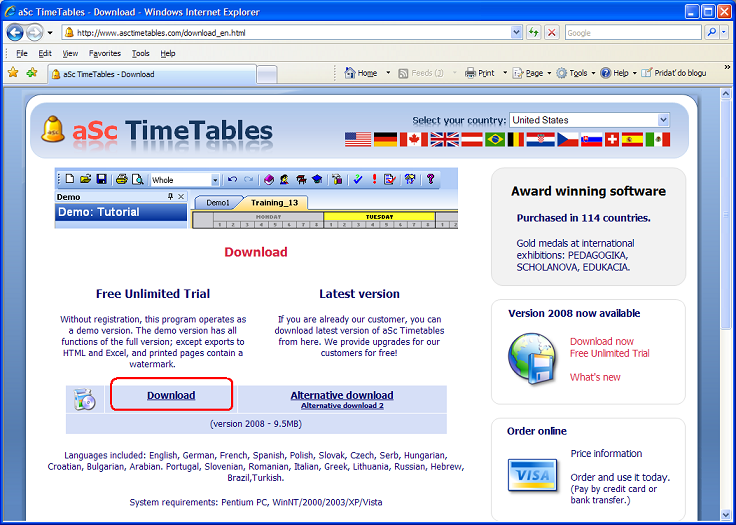Viewport: 736px width, 525px height.
Task: Open the Tools menu in menu bar
Action: coord(140,53)
